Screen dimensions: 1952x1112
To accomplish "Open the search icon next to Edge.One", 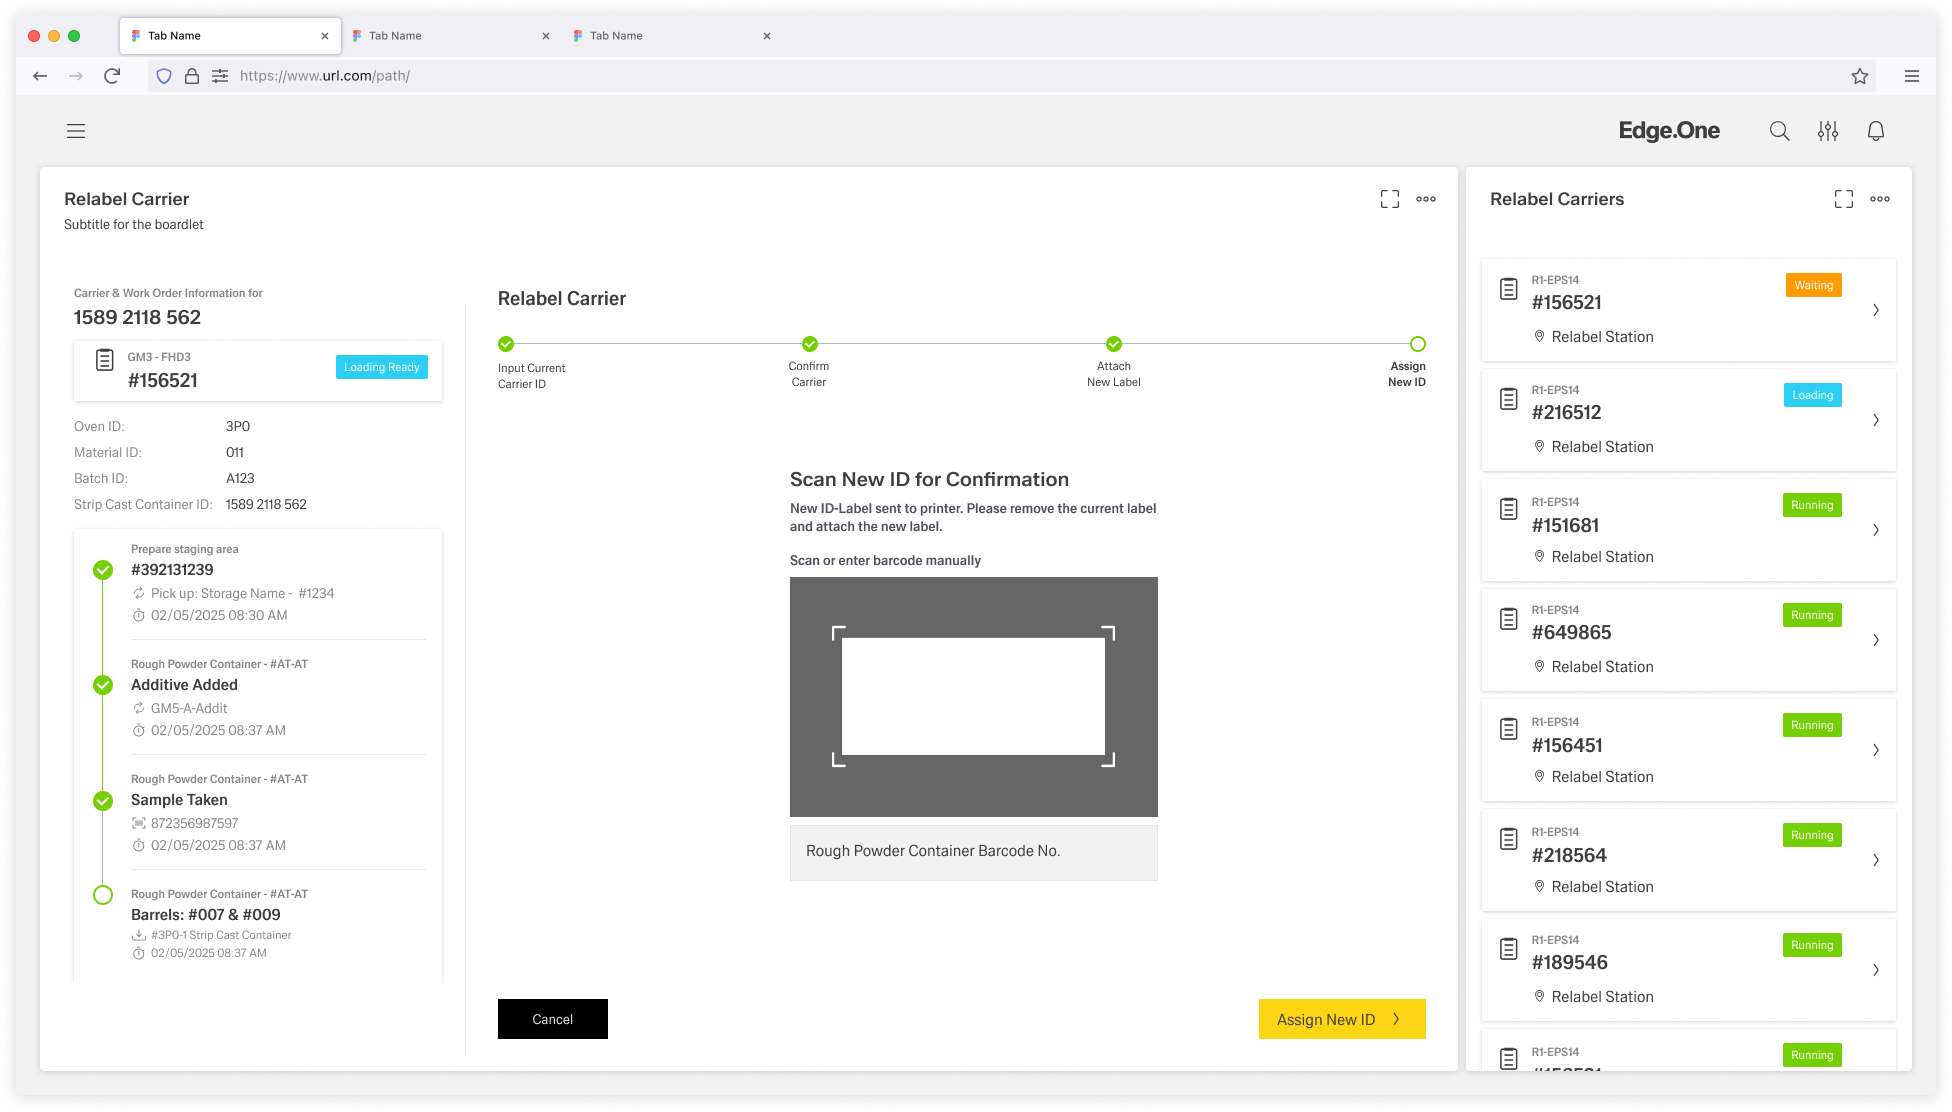I will tap(1779, 131).
